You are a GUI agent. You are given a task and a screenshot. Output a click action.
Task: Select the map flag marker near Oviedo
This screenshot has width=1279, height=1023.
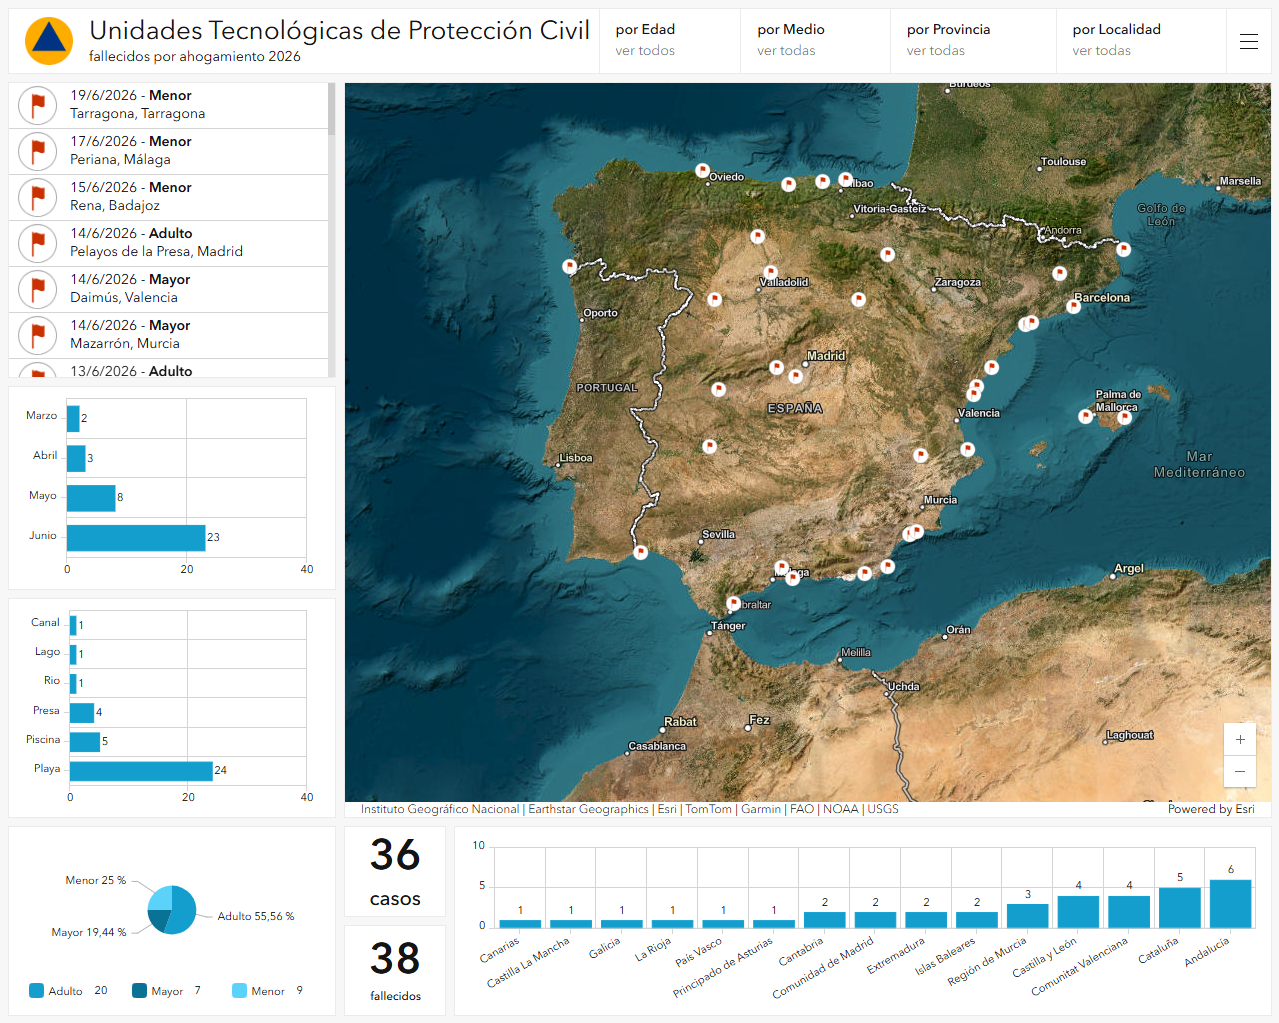702,171
